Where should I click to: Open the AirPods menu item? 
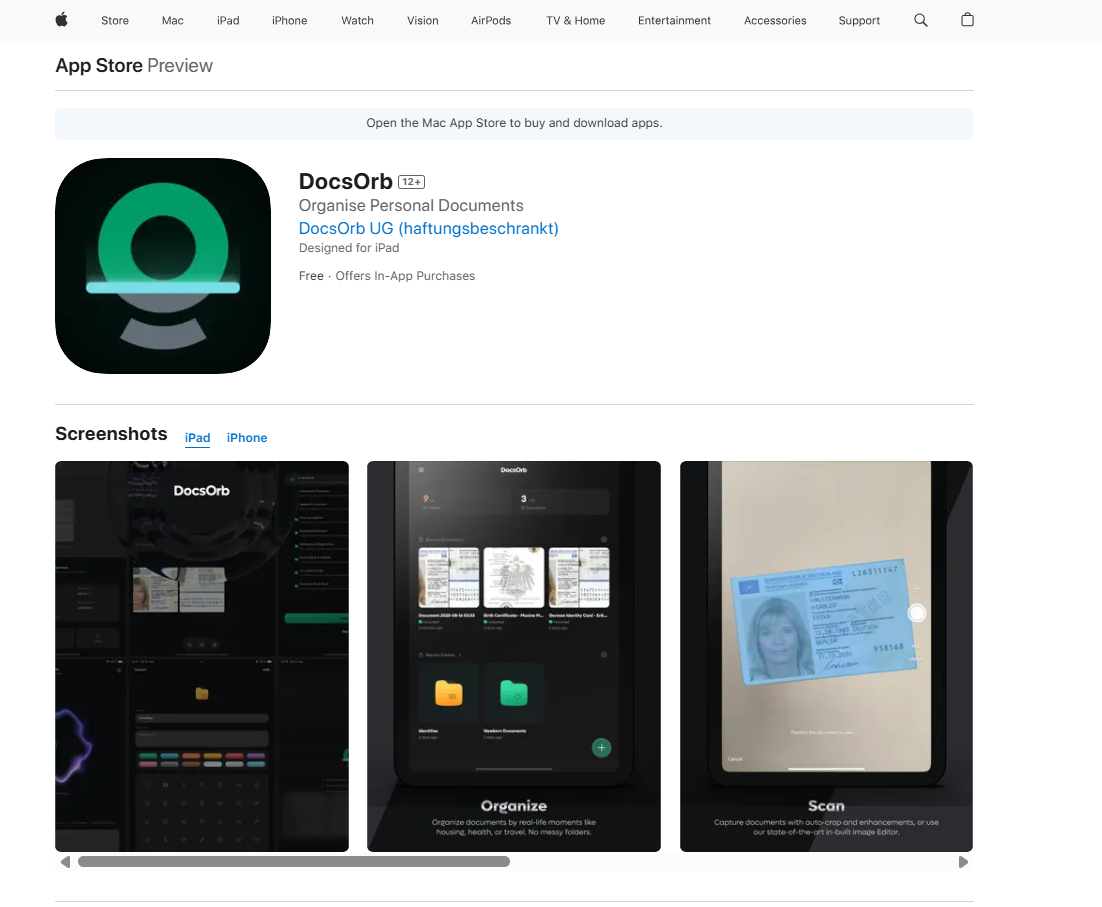(490, 20)
